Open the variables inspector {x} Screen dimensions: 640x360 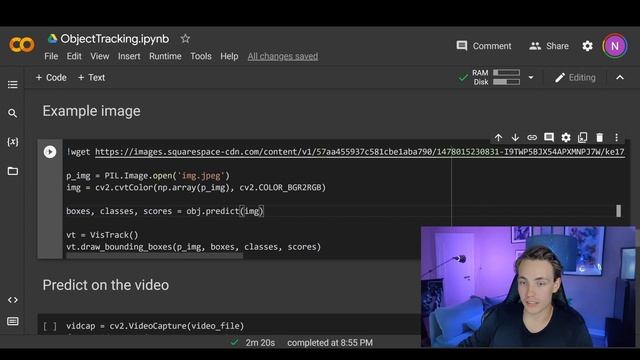click(x=13, y=142)
